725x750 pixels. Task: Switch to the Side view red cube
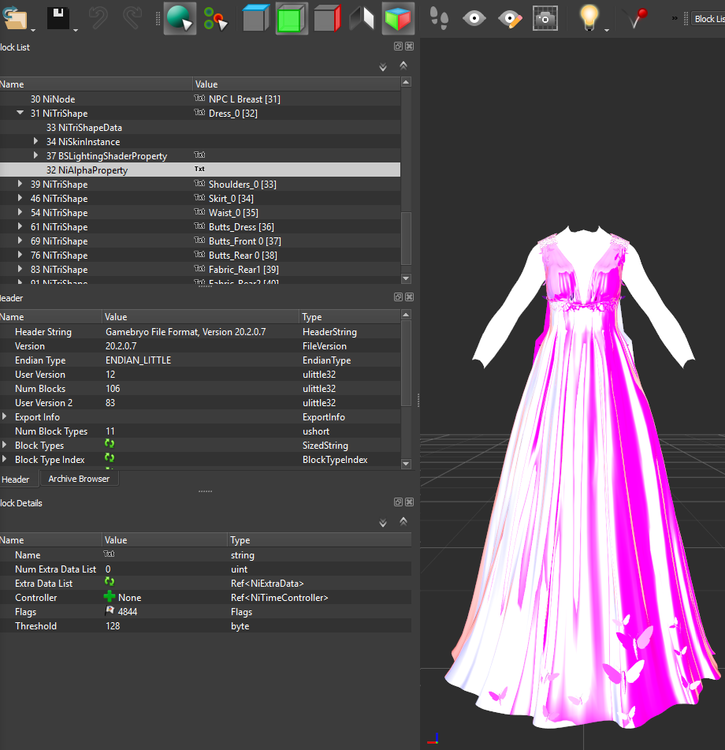327,18
